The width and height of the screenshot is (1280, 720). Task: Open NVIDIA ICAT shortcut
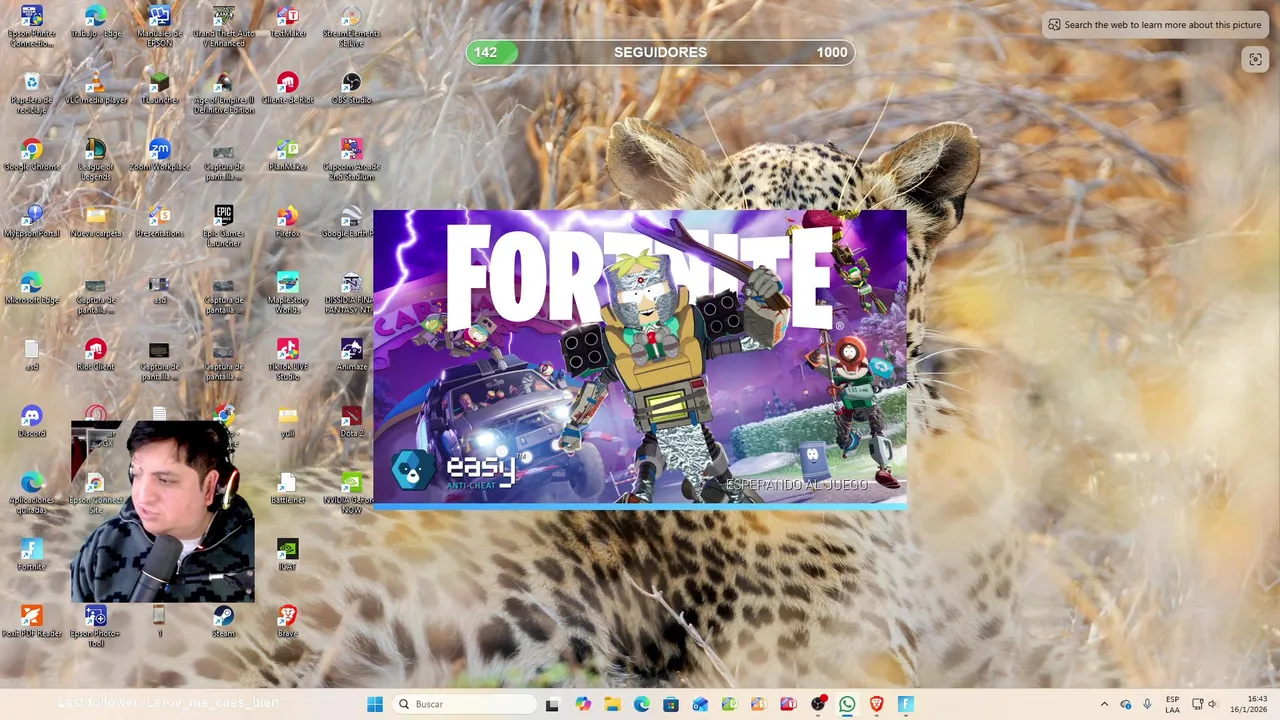[x=288, y=555]
